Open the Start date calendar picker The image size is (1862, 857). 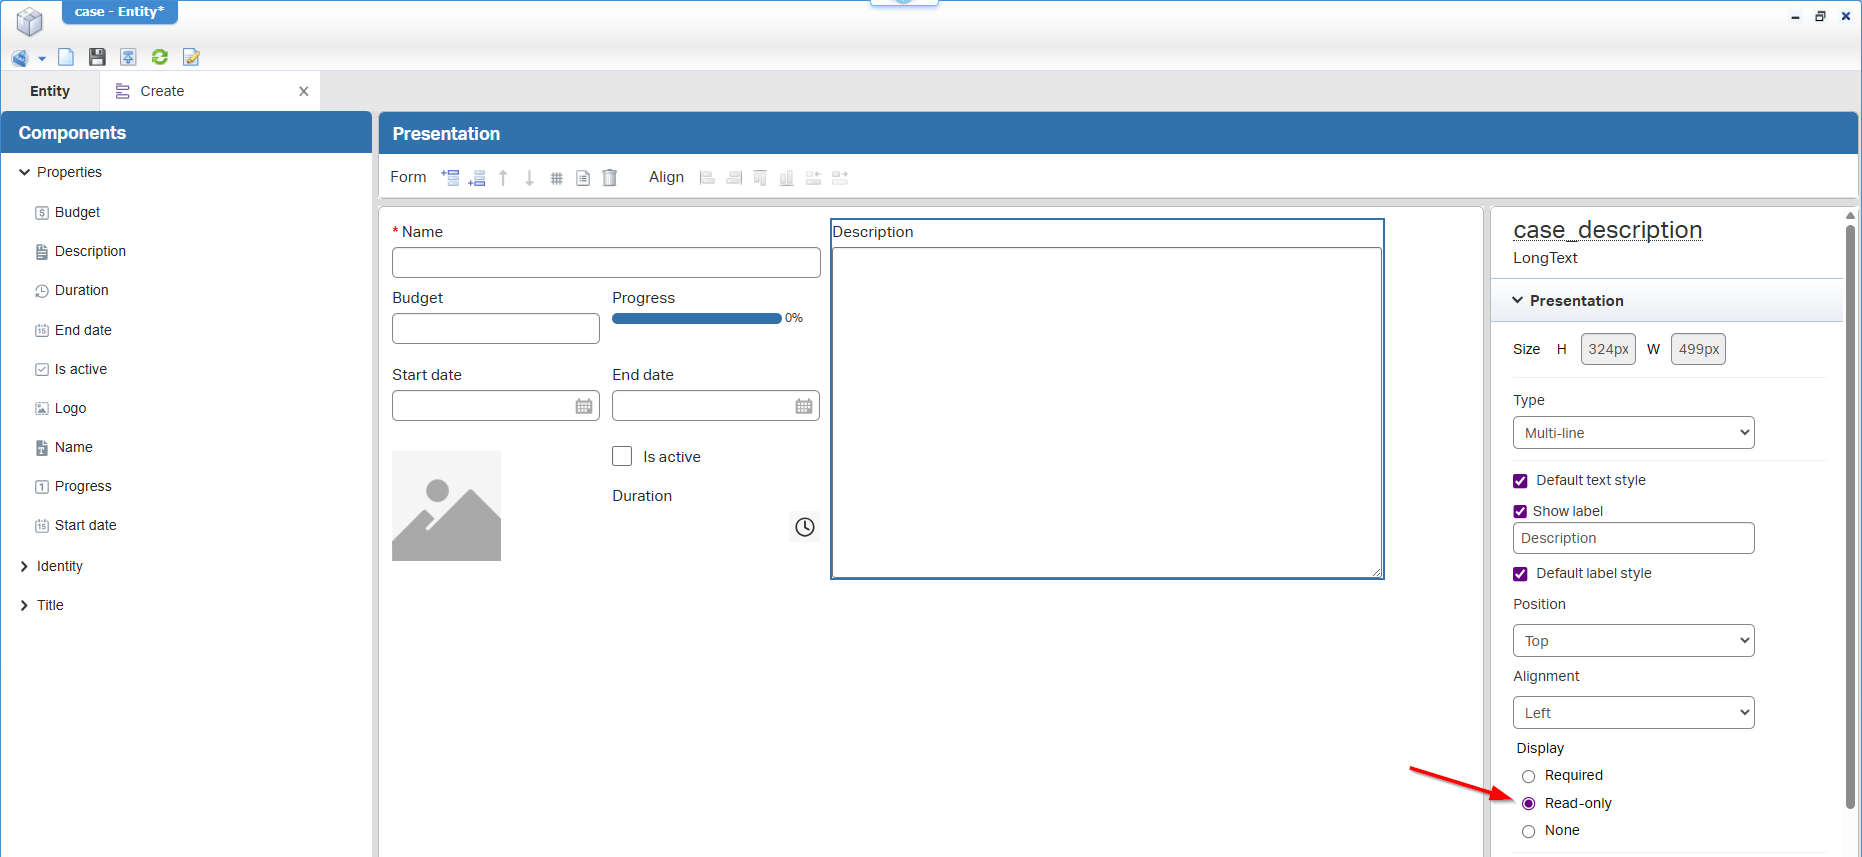584,406
